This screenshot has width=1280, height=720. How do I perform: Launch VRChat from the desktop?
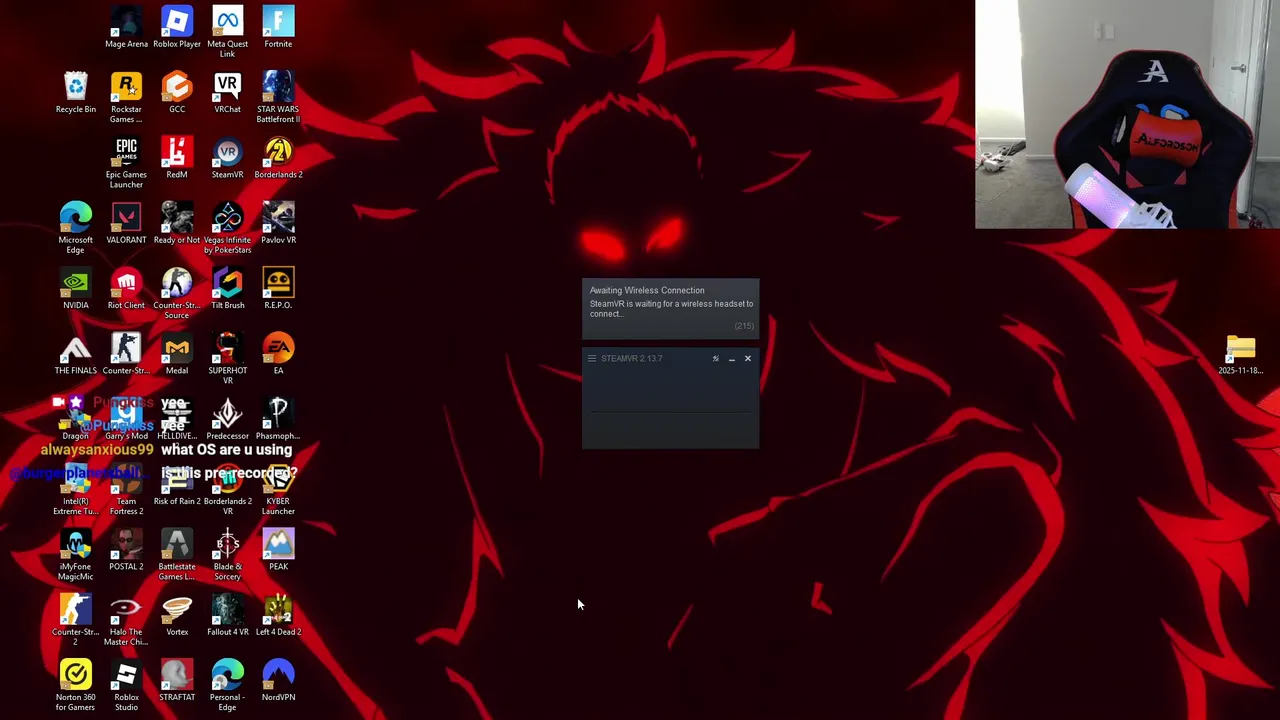pos(227,93)
